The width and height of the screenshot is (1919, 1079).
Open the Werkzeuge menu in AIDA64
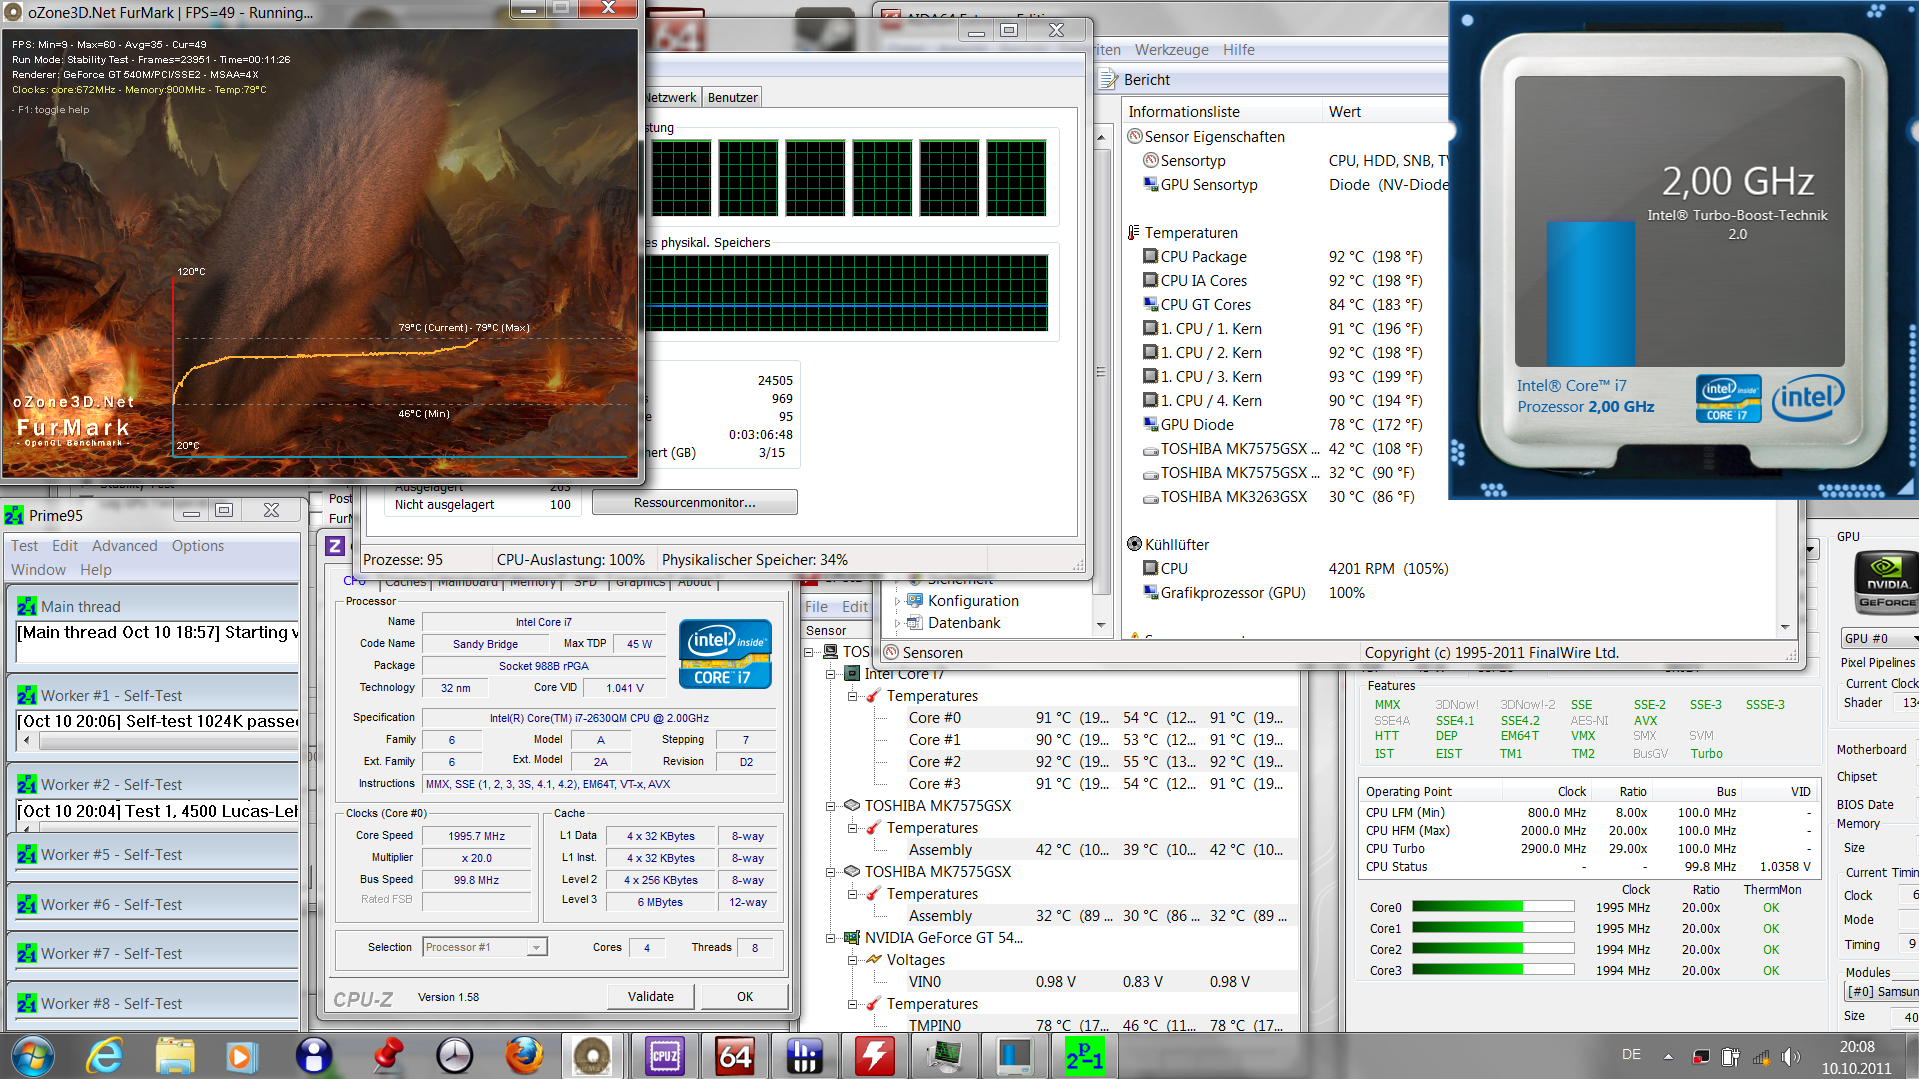pos(1172,50)
